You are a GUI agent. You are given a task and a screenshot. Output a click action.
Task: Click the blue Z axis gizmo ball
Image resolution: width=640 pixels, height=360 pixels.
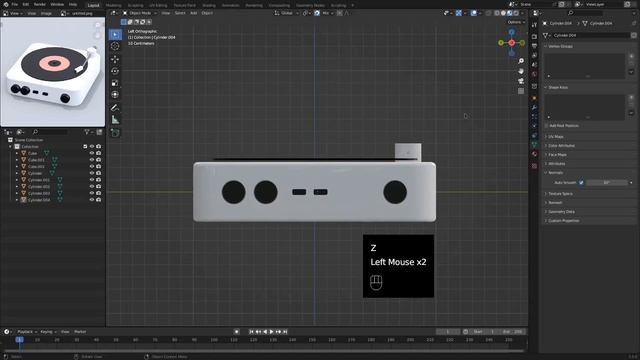[x=511, y=32]
